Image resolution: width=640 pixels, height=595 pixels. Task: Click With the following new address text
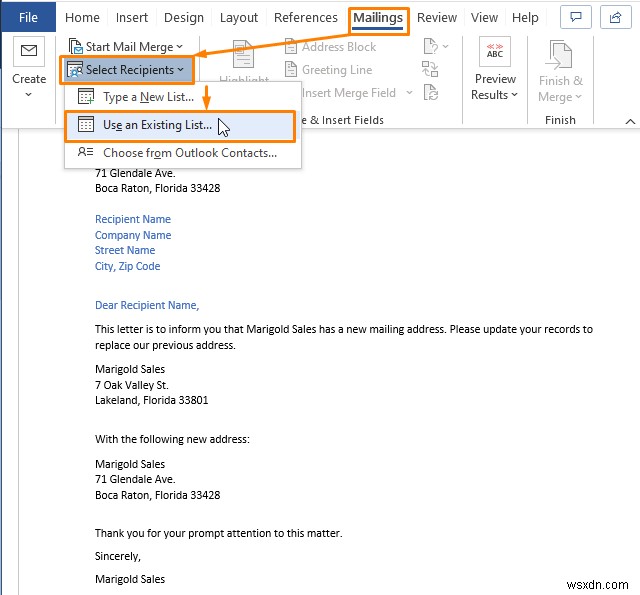click(172, 439)
